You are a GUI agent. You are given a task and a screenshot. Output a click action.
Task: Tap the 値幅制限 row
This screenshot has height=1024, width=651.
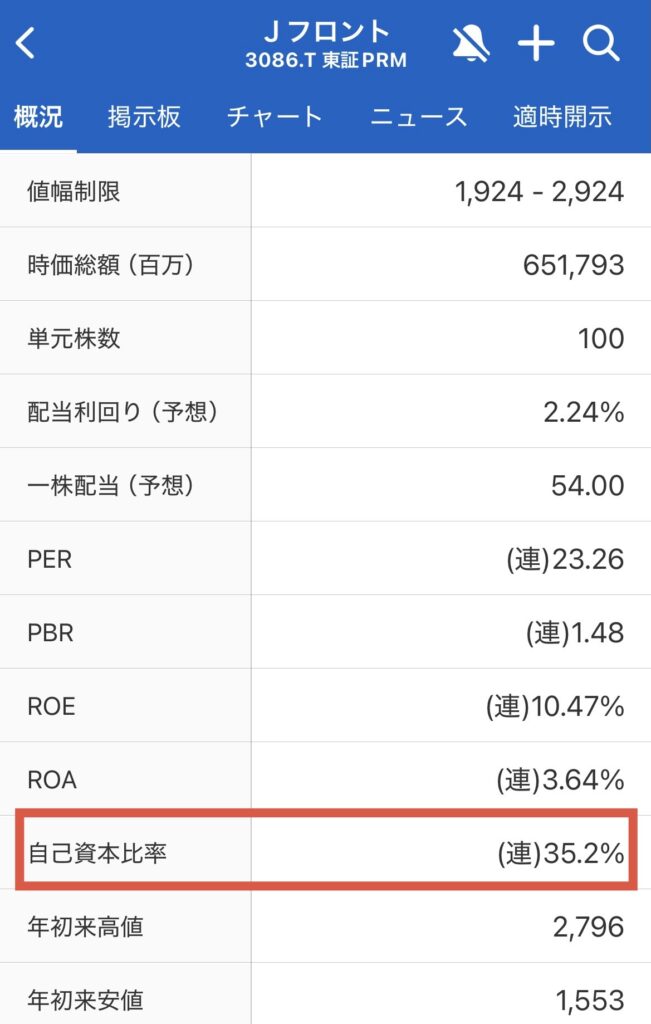click(325, 191)
